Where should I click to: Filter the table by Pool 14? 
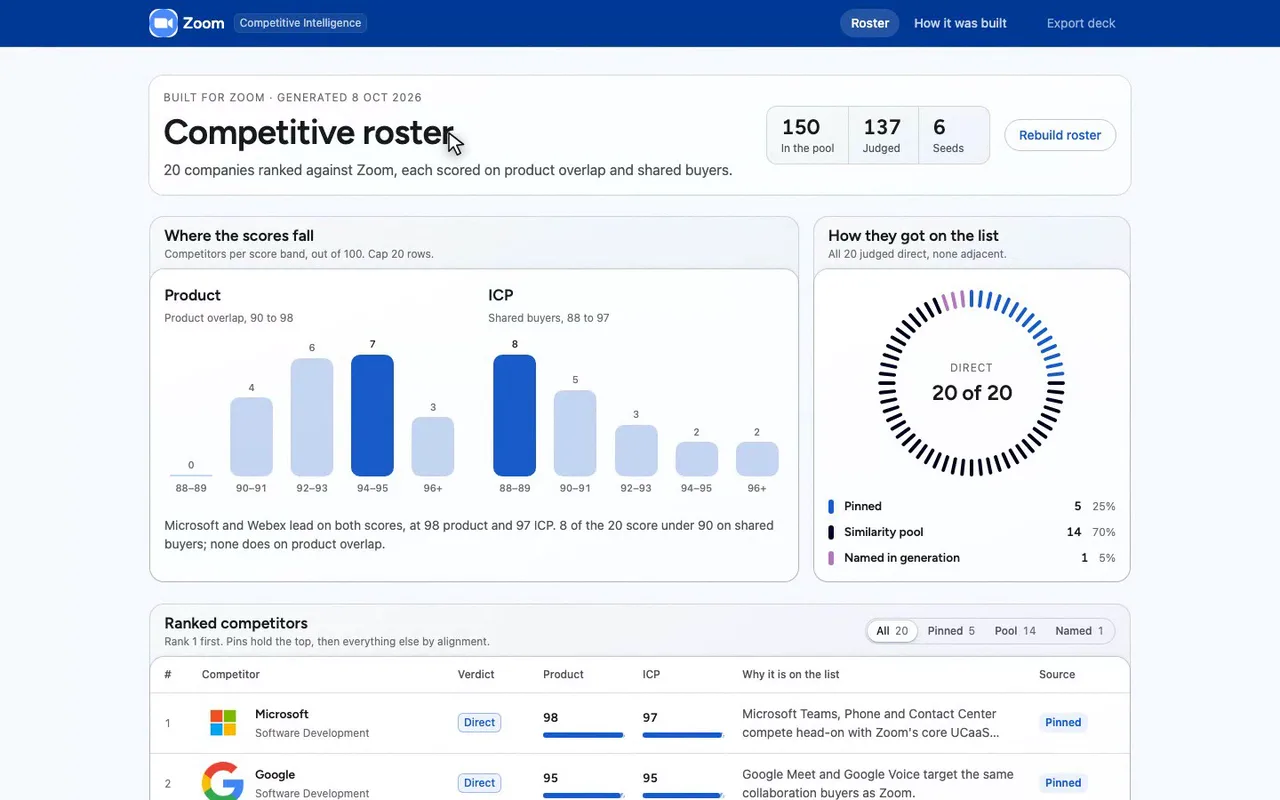click(x=1015, y=631)
